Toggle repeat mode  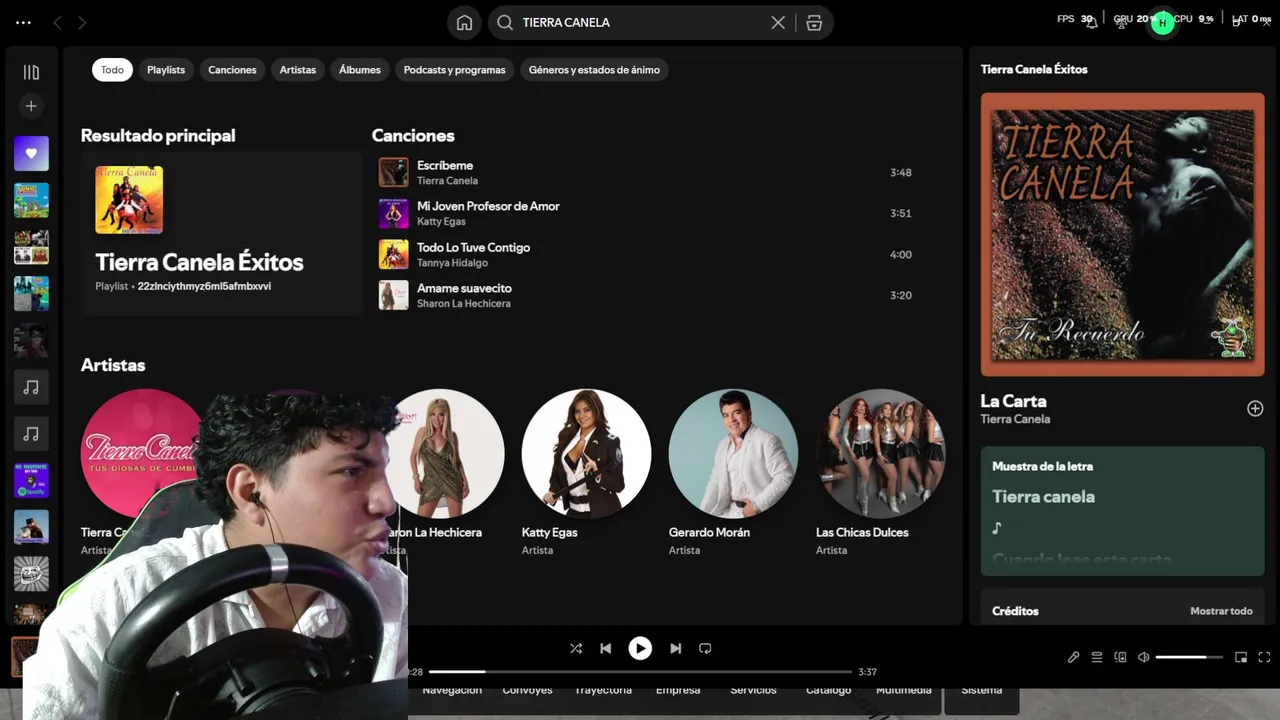click(705, 648)
